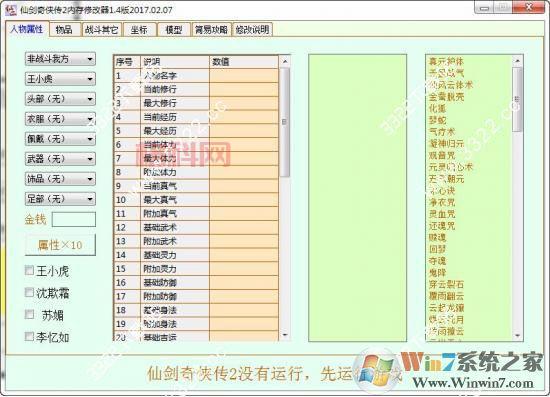Click value cell for row 13 附加武术
The width and height of the screenshot is (550, 397).
point(244,241)
